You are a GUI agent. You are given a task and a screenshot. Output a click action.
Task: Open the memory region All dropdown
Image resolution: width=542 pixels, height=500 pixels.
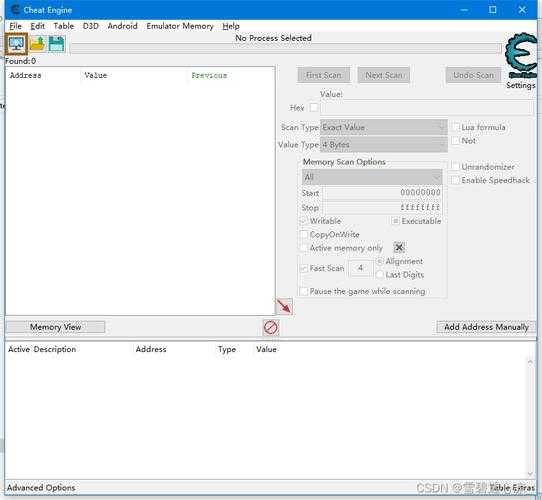[372, 177]
